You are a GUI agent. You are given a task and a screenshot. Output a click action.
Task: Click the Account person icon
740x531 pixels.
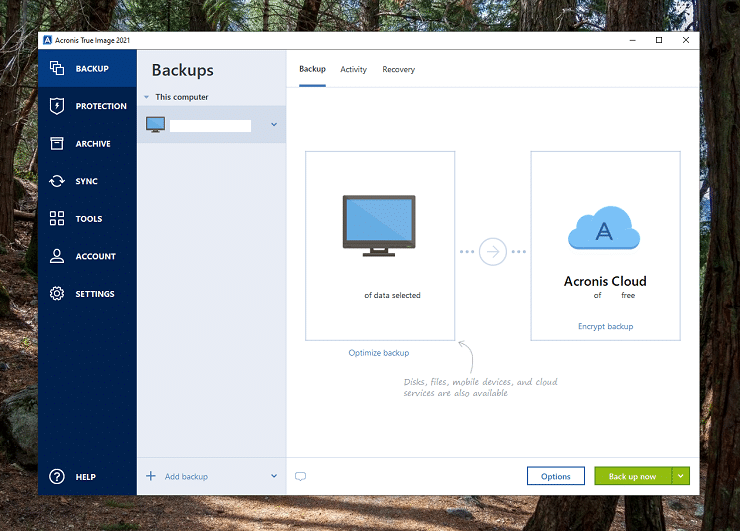[x=57, y=256]
